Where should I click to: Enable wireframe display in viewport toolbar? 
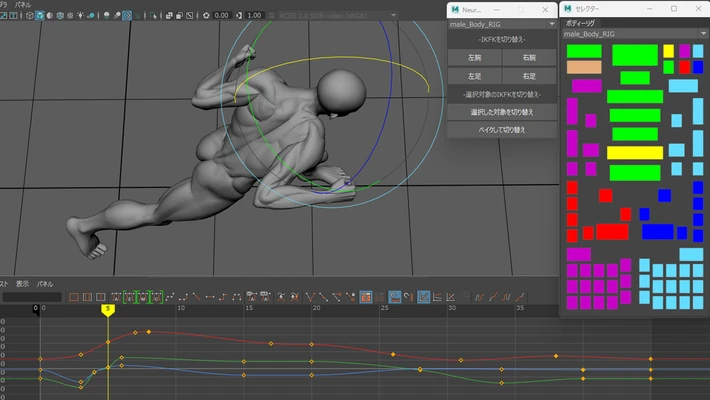(29, 15)
